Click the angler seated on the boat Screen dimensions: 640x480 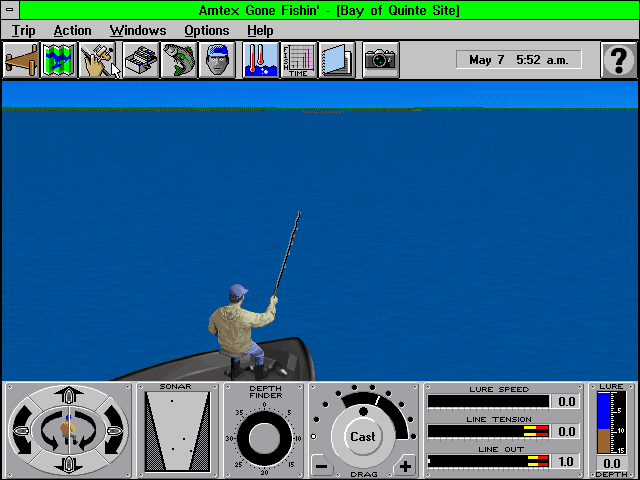pyautogui.click(x=243, y=331)
